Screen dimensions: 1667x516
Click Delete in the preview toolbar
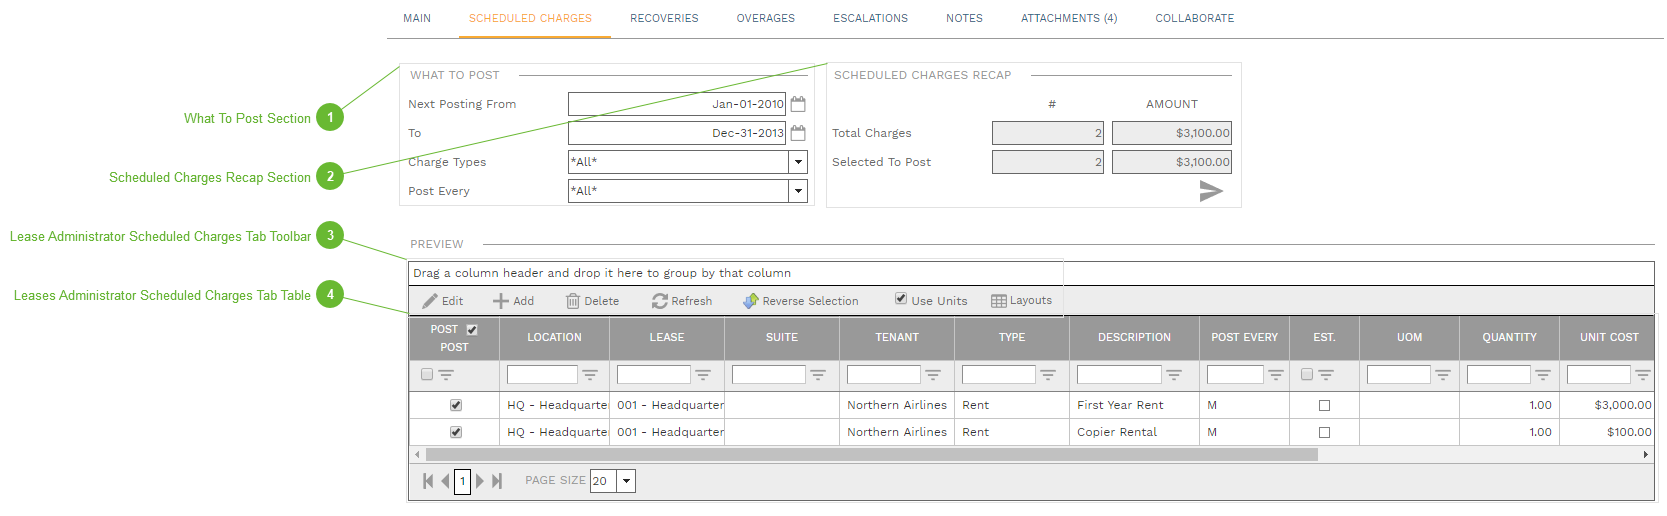pyautogui.click(x=592, y=301)
